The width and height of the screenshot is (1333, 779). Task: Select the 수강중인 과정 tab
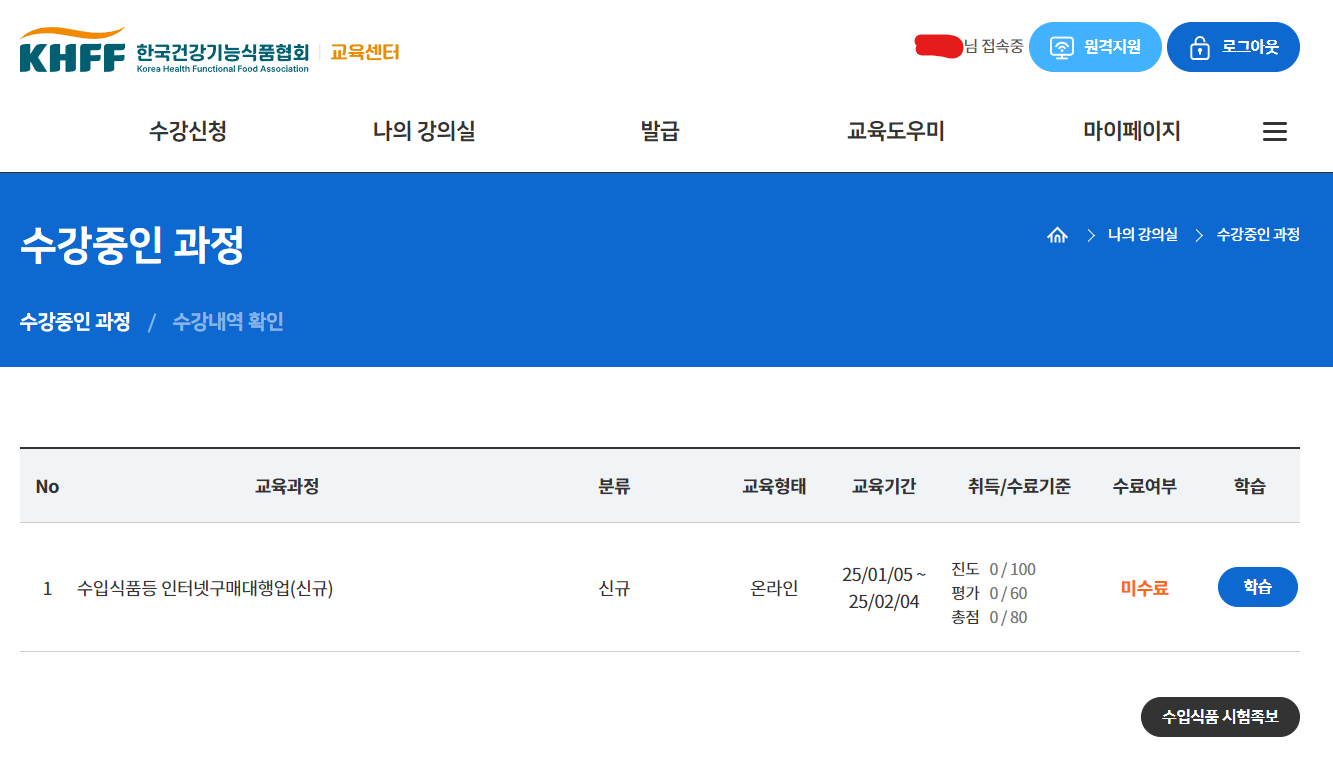73,321
